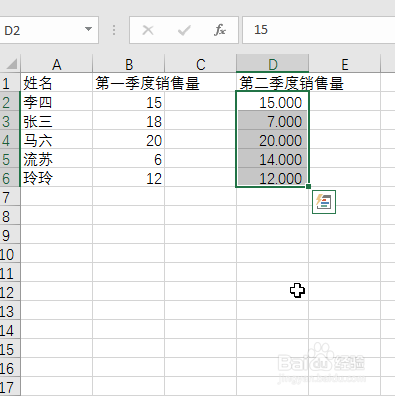
Task: Select row 10 header
Action: point(10,254)
